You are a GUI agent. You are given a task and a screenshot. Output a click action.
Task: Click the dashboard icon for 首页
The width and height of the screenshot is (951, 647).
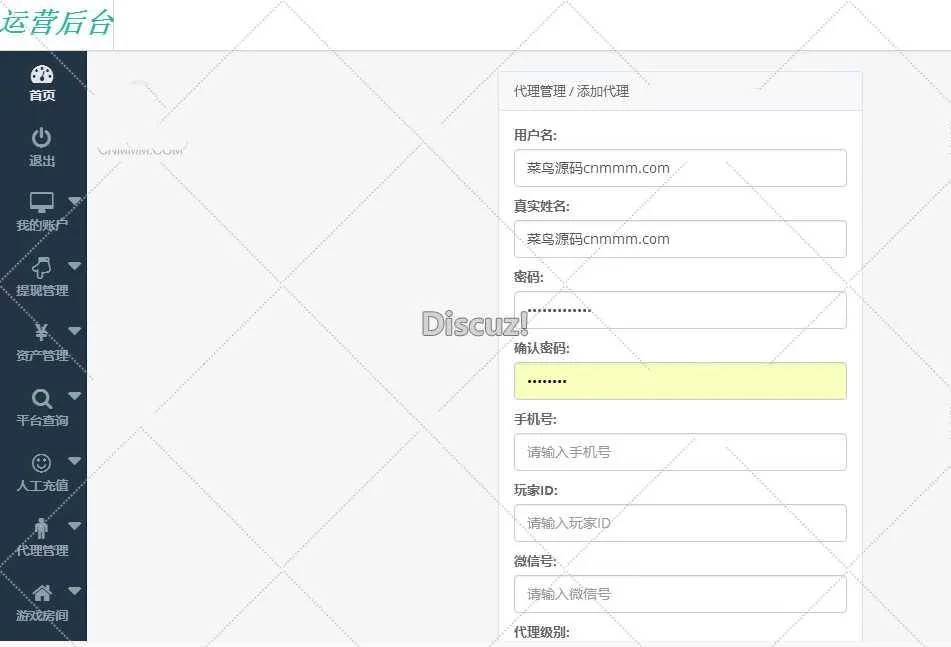(x=42, y=75)
